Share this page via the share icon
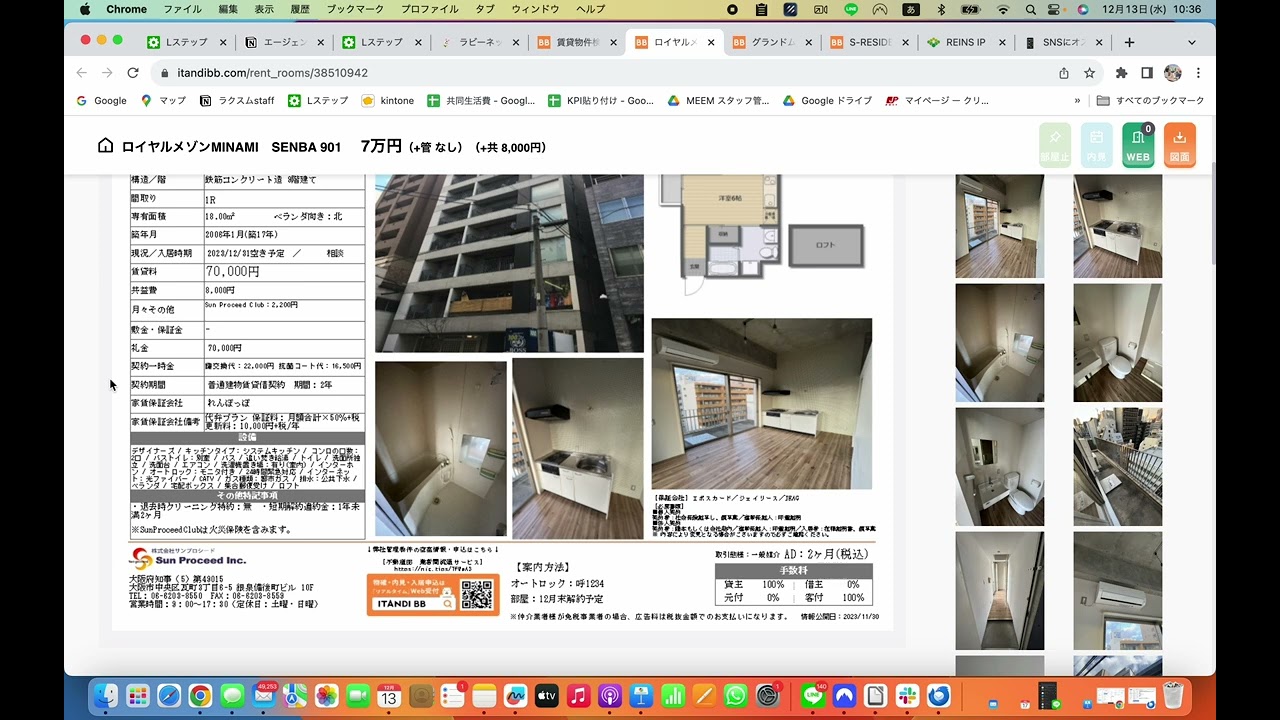1280x720 pixels. 1064,73
